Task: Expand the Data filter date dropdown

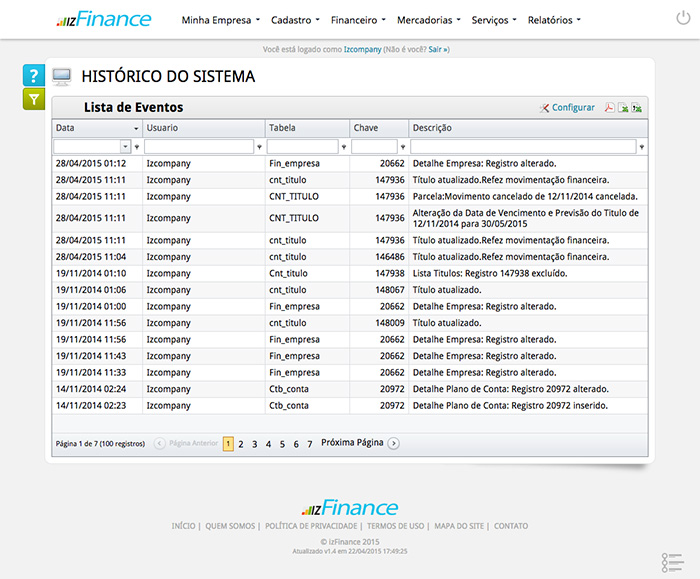Action: (125, 147)
